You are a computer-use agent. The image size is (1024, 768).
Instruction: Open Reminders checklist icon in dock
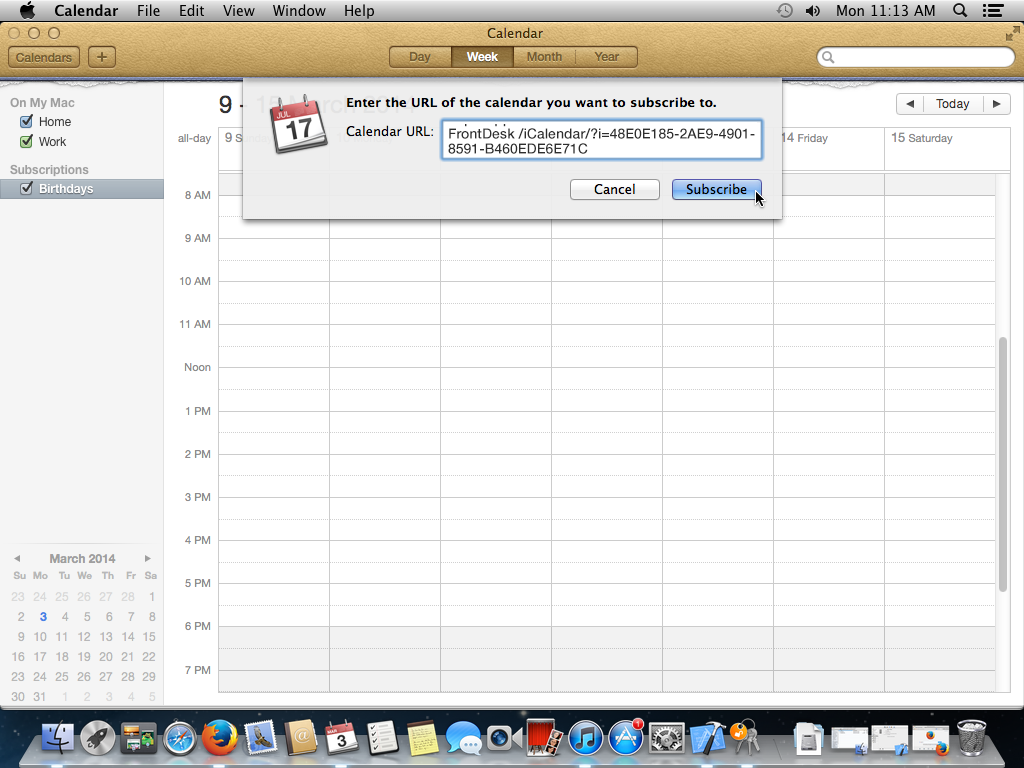[382, 738]
